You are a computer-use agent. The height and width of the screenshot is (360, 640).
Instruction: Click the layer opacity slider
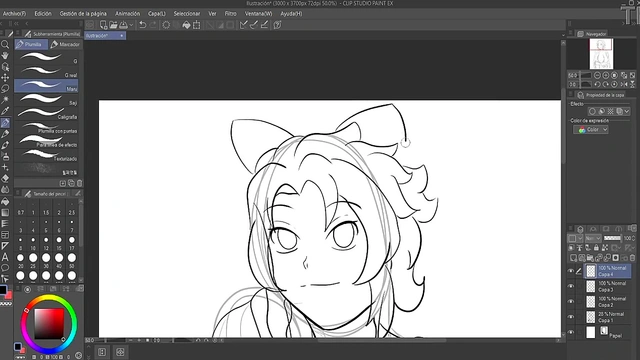612,238
